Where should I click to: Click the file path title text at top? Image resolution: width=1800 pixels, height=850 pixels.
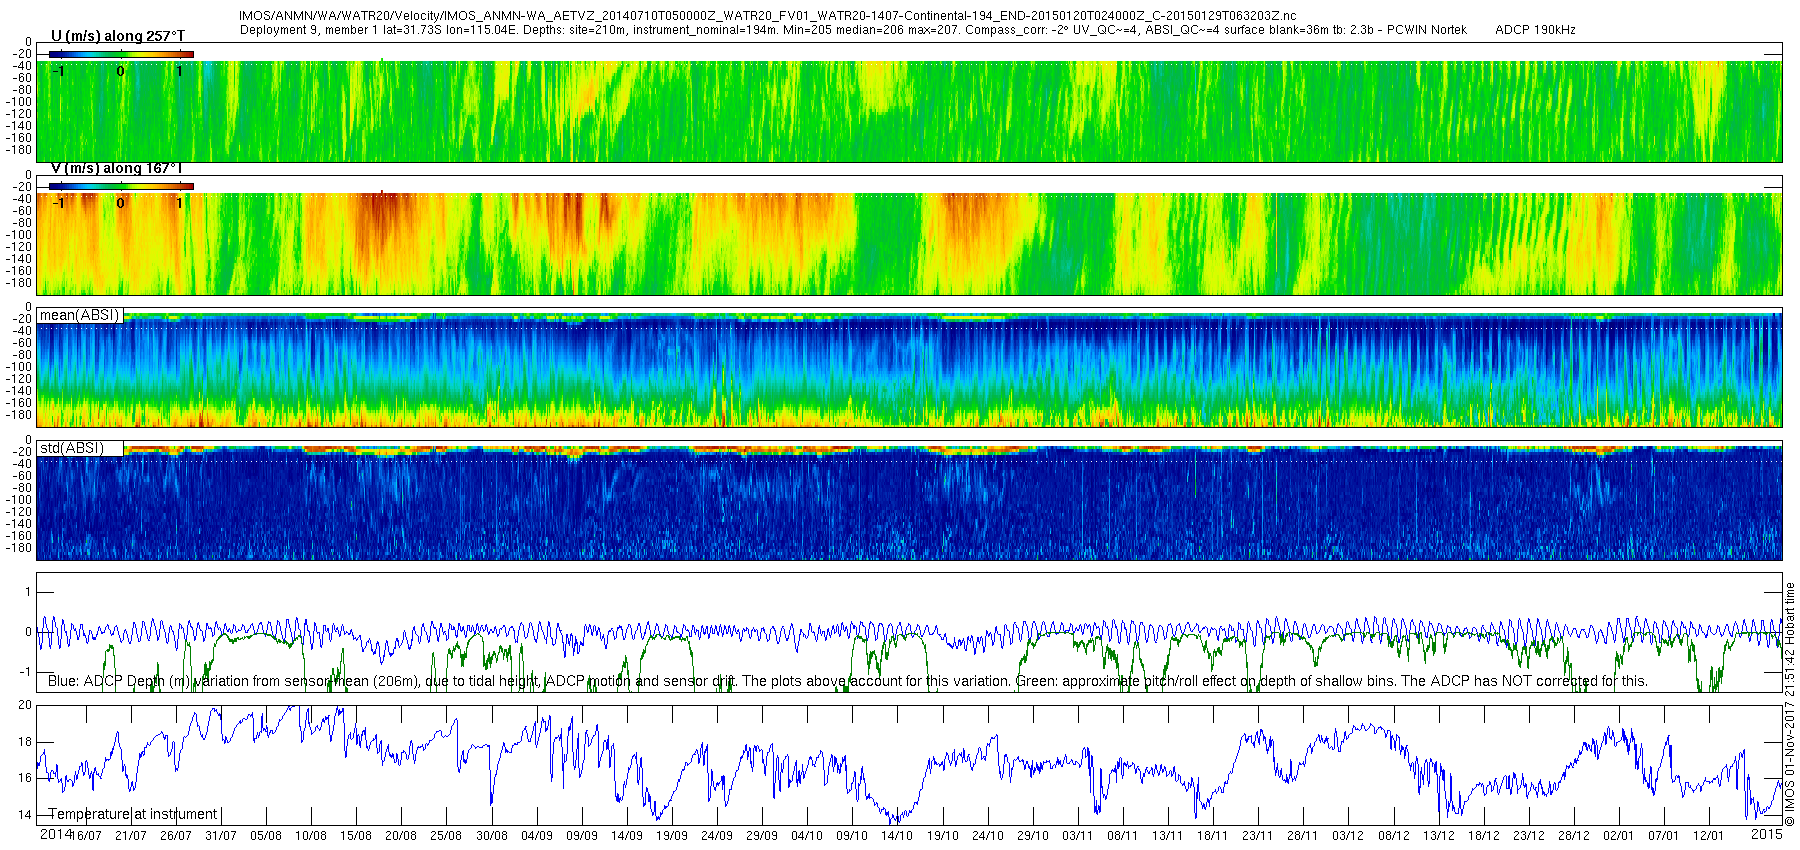(x=768, y=16)
